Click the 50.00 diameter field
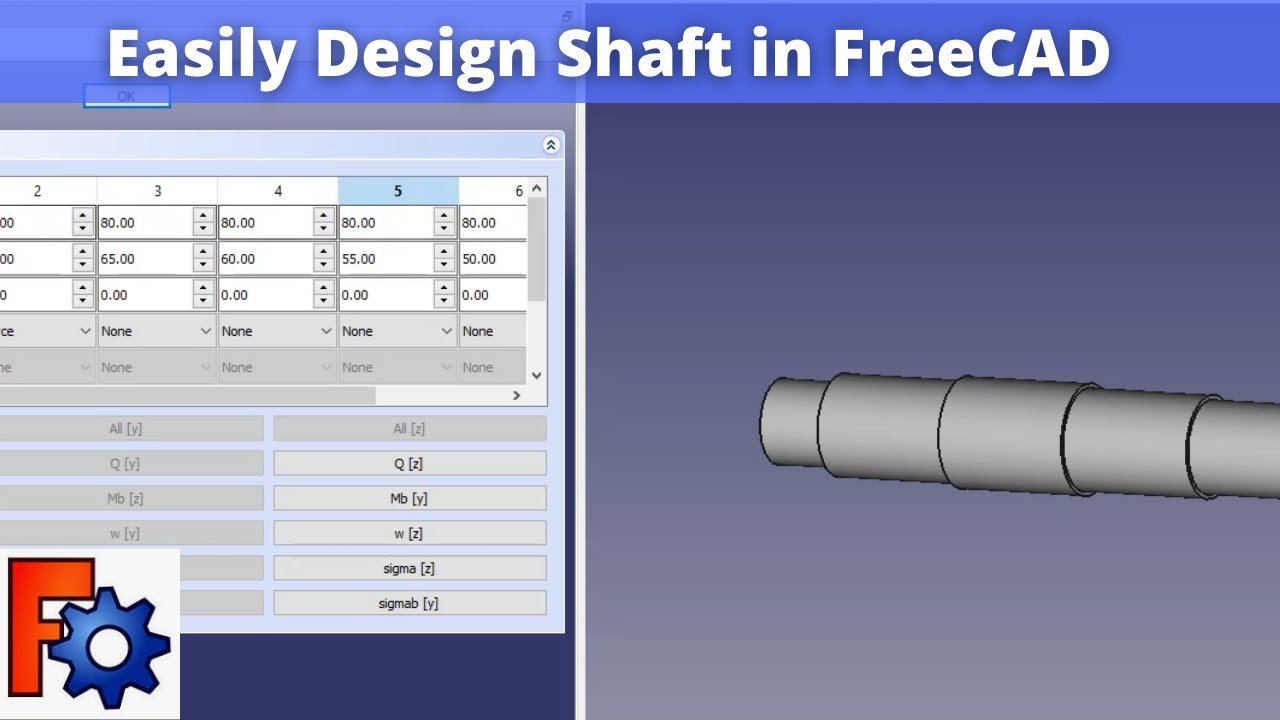 (x=493, y=259)
